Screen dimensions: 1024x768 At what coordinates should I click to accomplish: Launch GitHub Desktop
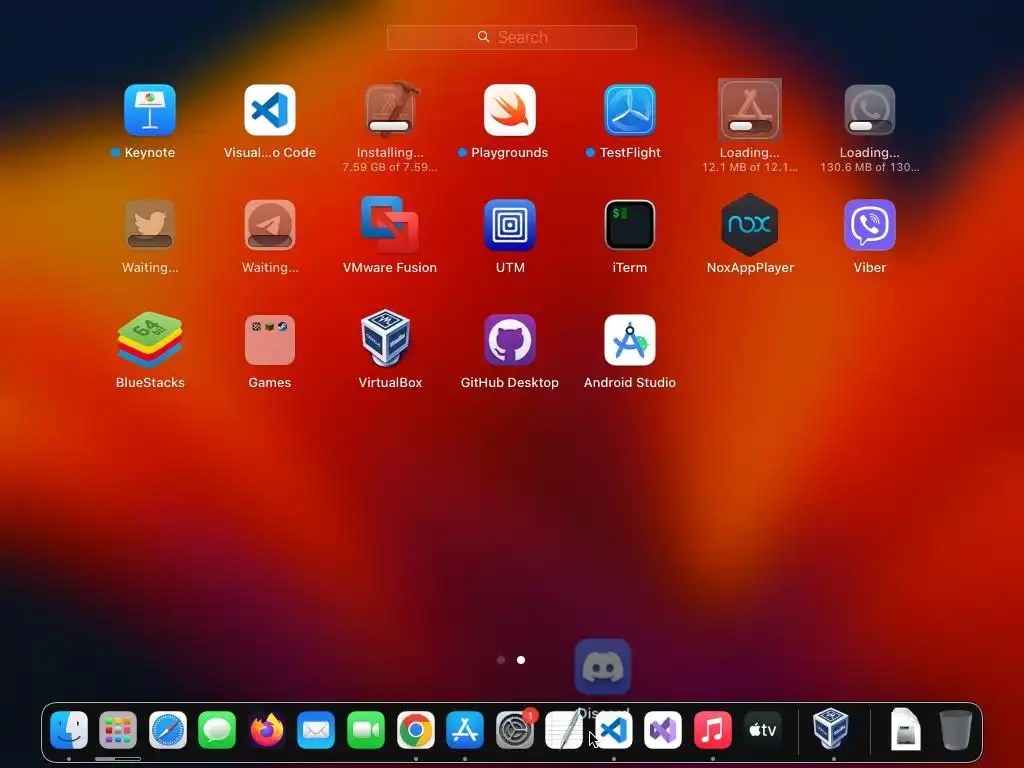point(509,340)
